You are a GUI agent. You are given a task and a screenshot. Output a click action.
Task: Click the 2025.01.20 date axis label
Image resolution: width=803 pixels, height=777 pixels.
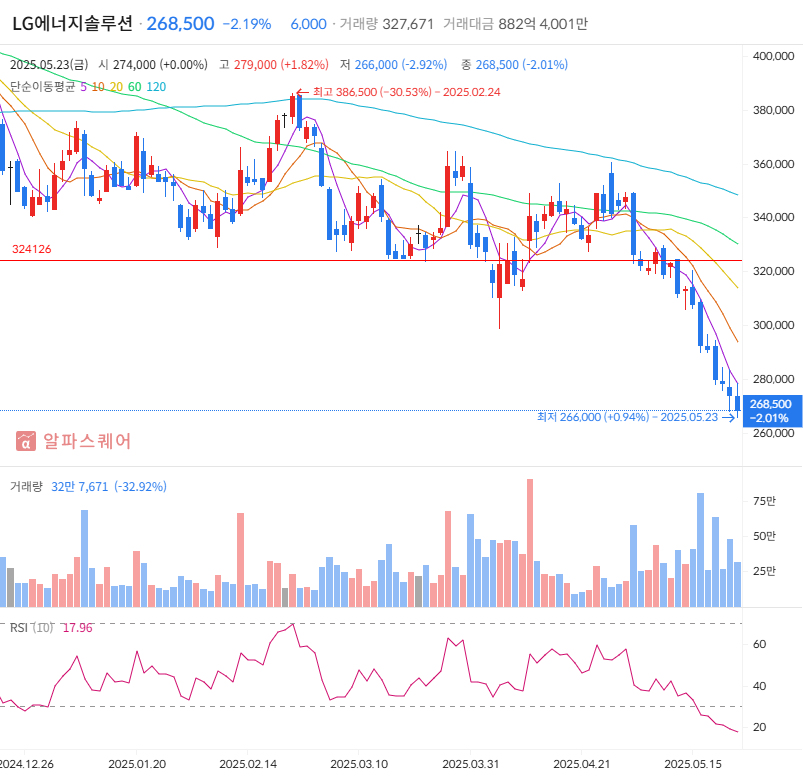[137, 764]
